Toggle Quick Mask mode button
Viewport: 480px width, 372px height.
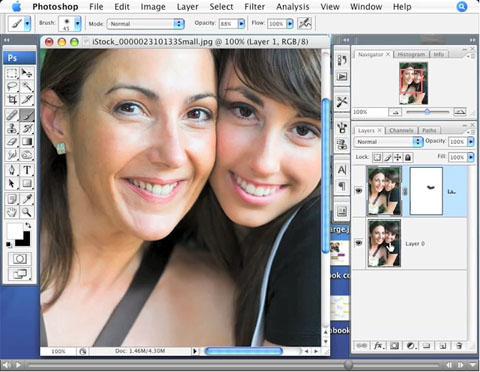tap(20, 259)
